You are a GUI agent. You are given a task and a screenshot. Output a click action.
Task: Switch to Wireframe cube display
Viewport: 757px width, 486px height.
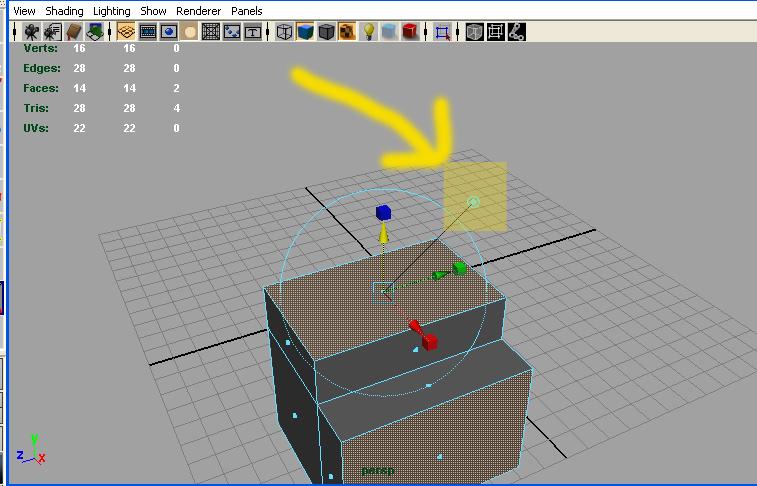(x=284, y=32)
